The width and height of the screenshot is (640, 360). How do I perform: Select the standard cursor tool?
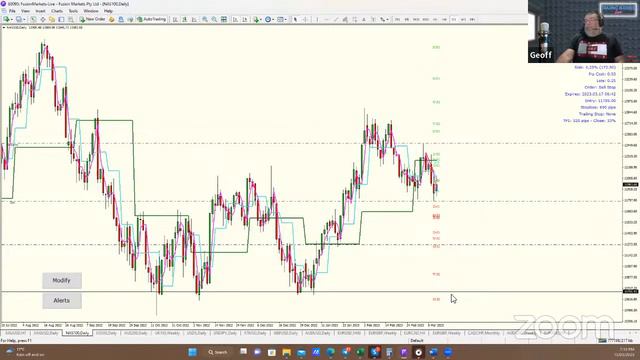click(x=295, y=19)
